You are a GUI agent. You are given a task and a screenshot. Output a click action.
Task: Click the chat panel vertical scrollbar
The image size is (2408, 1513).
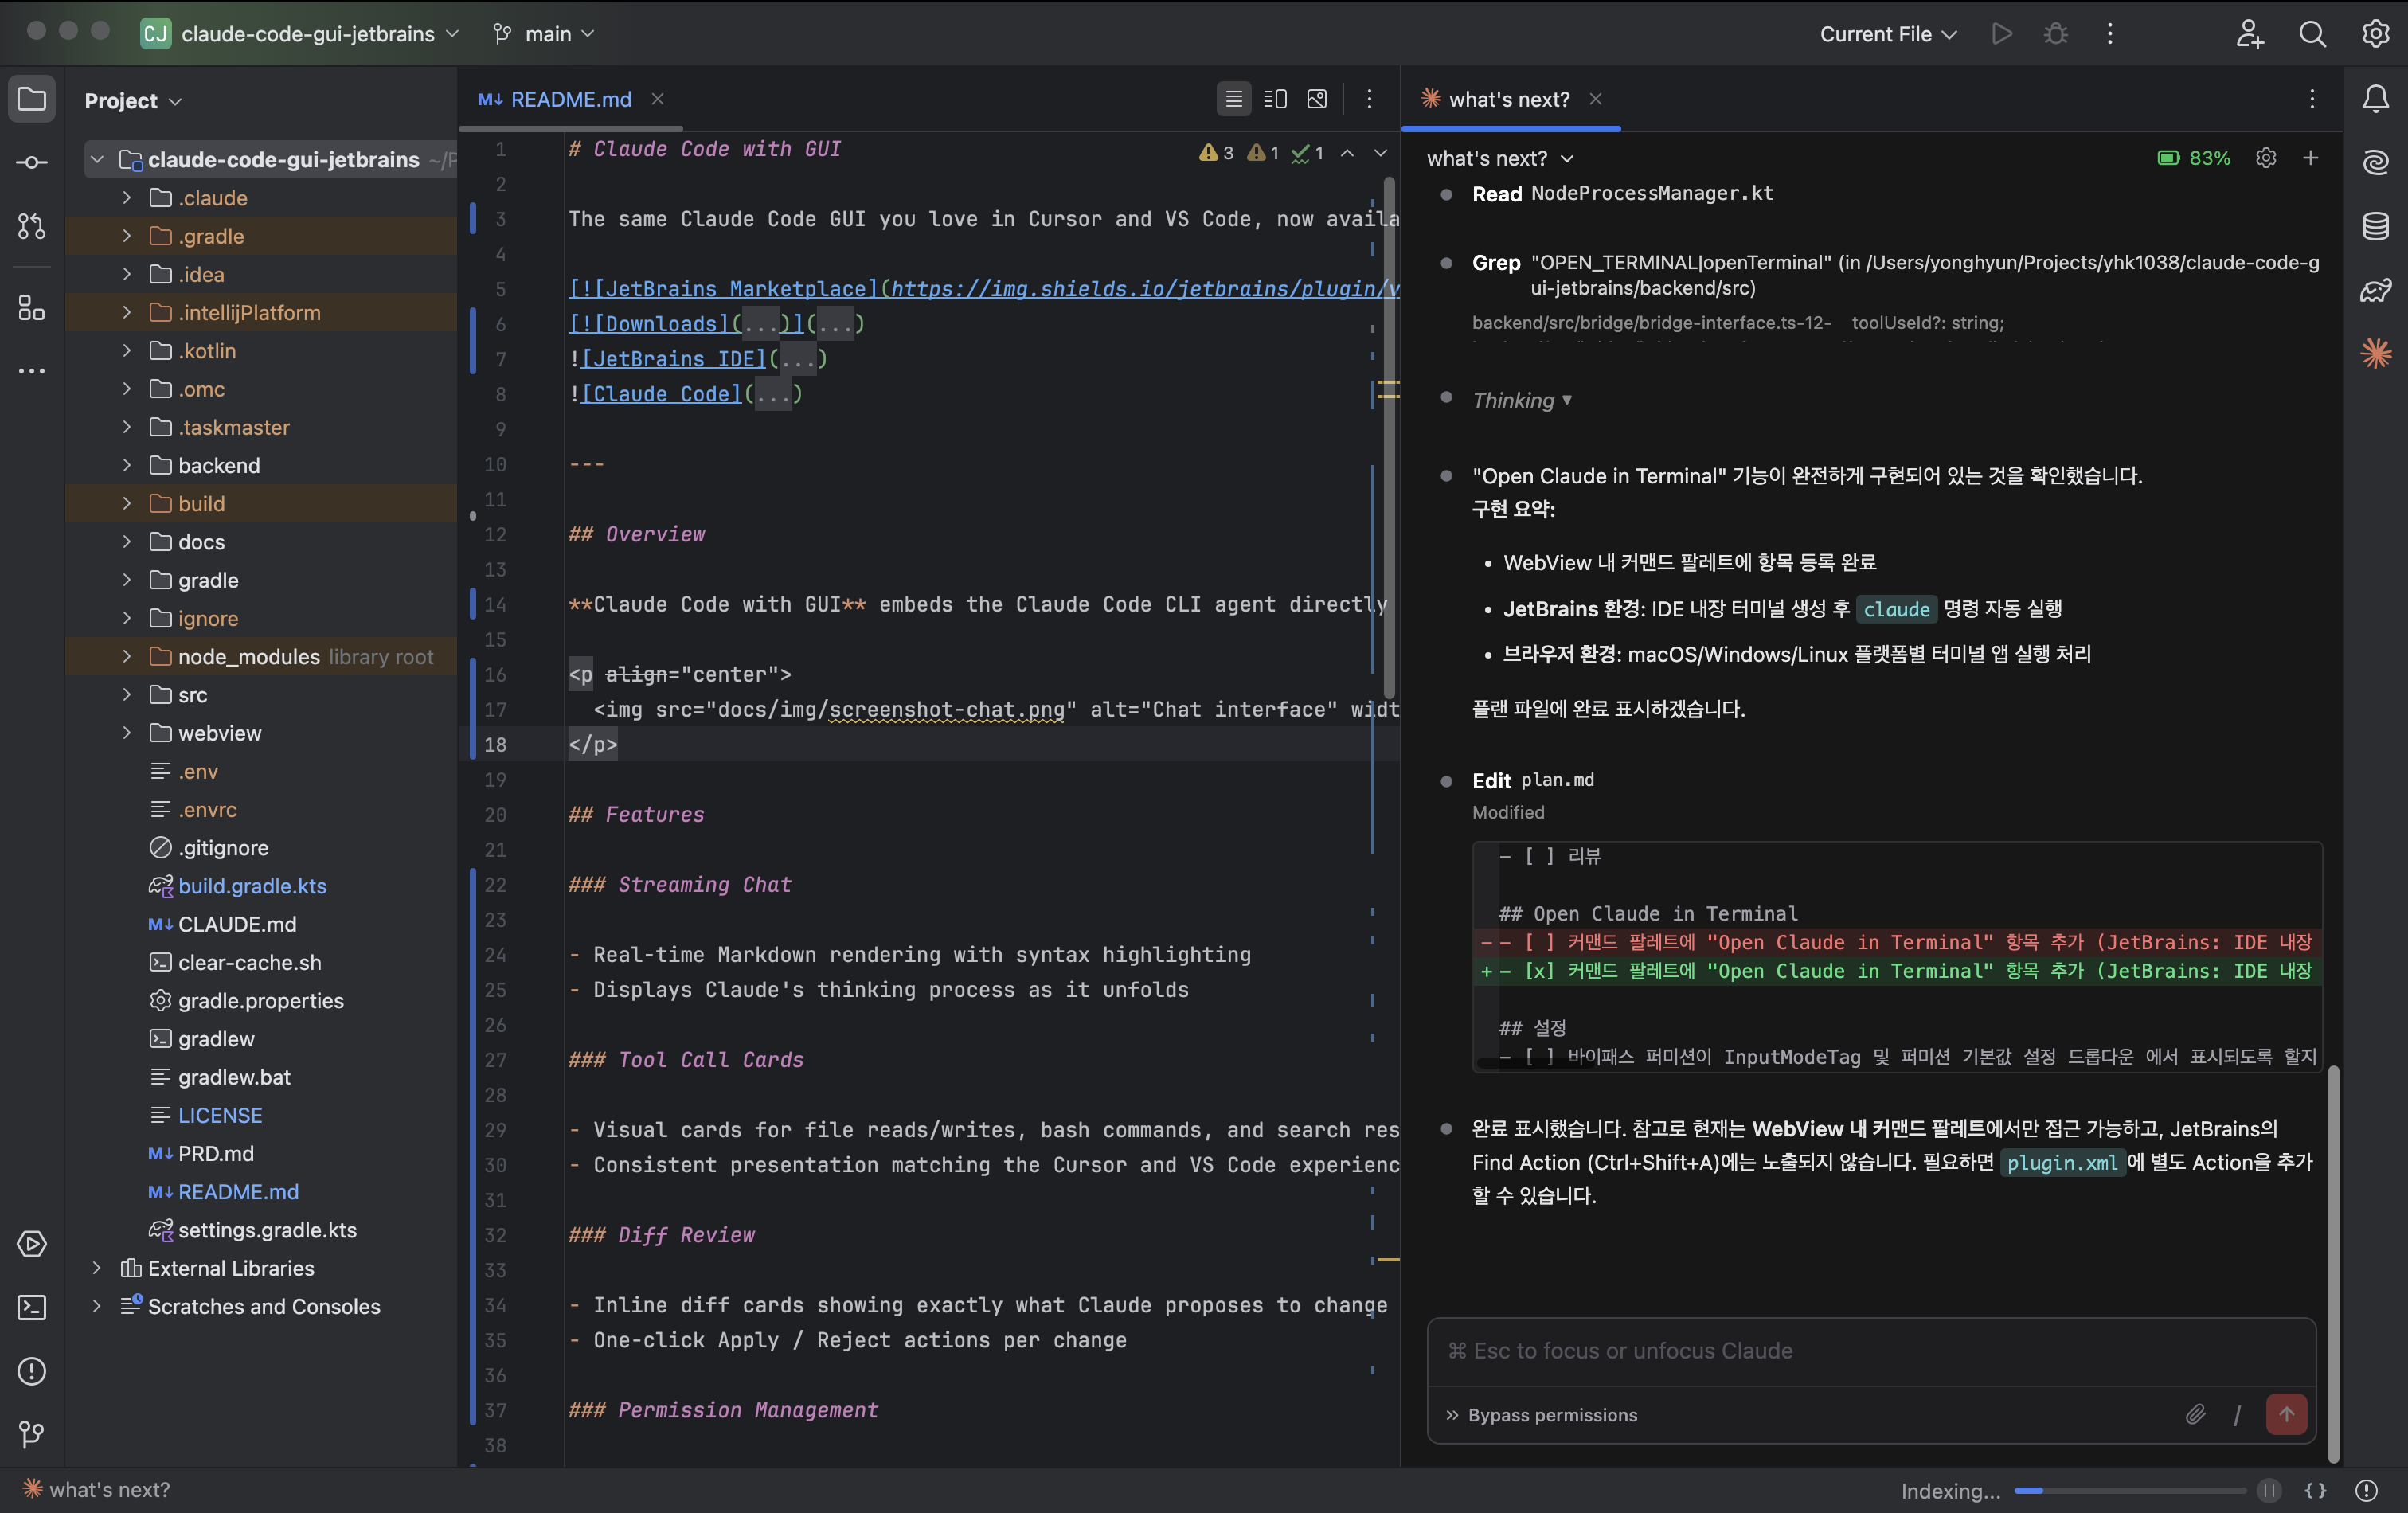click(2333, 1265)
